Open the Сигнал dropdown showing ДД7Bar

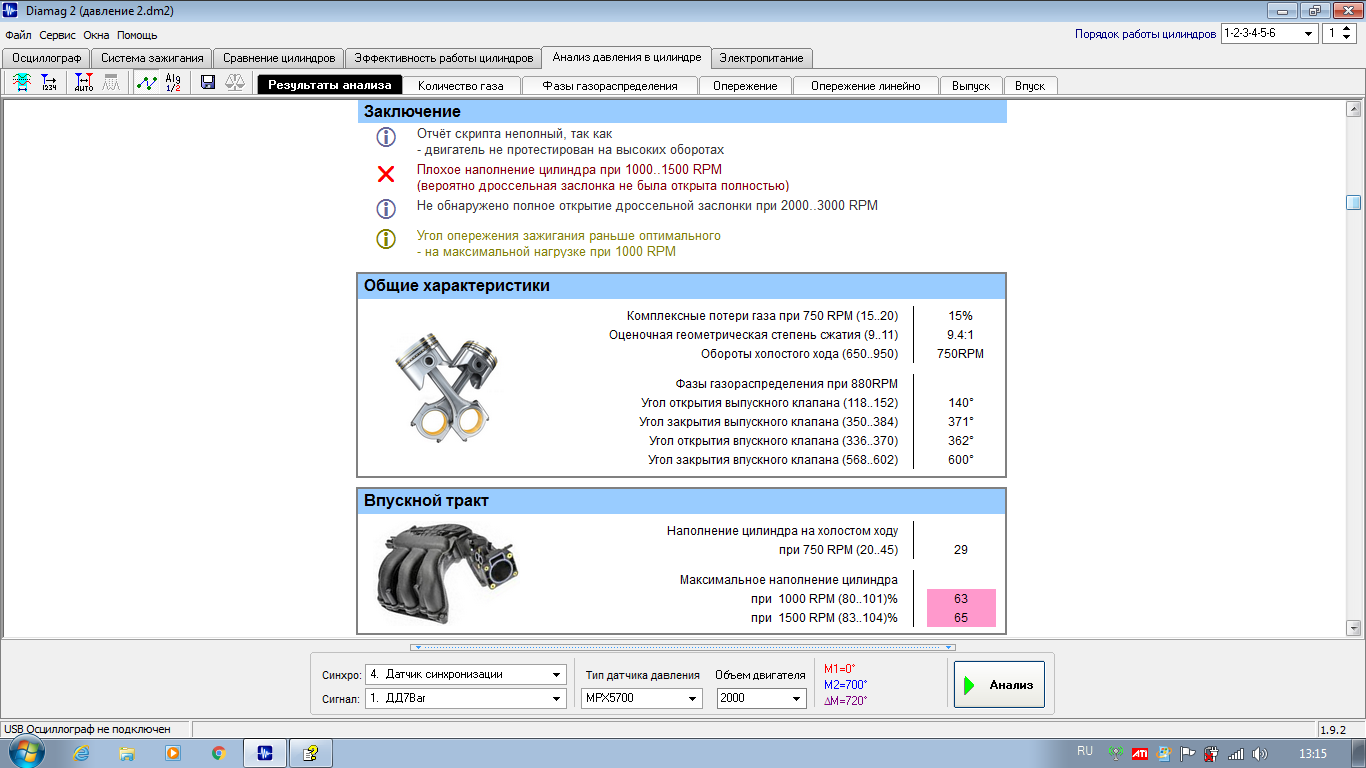[465, 699]
